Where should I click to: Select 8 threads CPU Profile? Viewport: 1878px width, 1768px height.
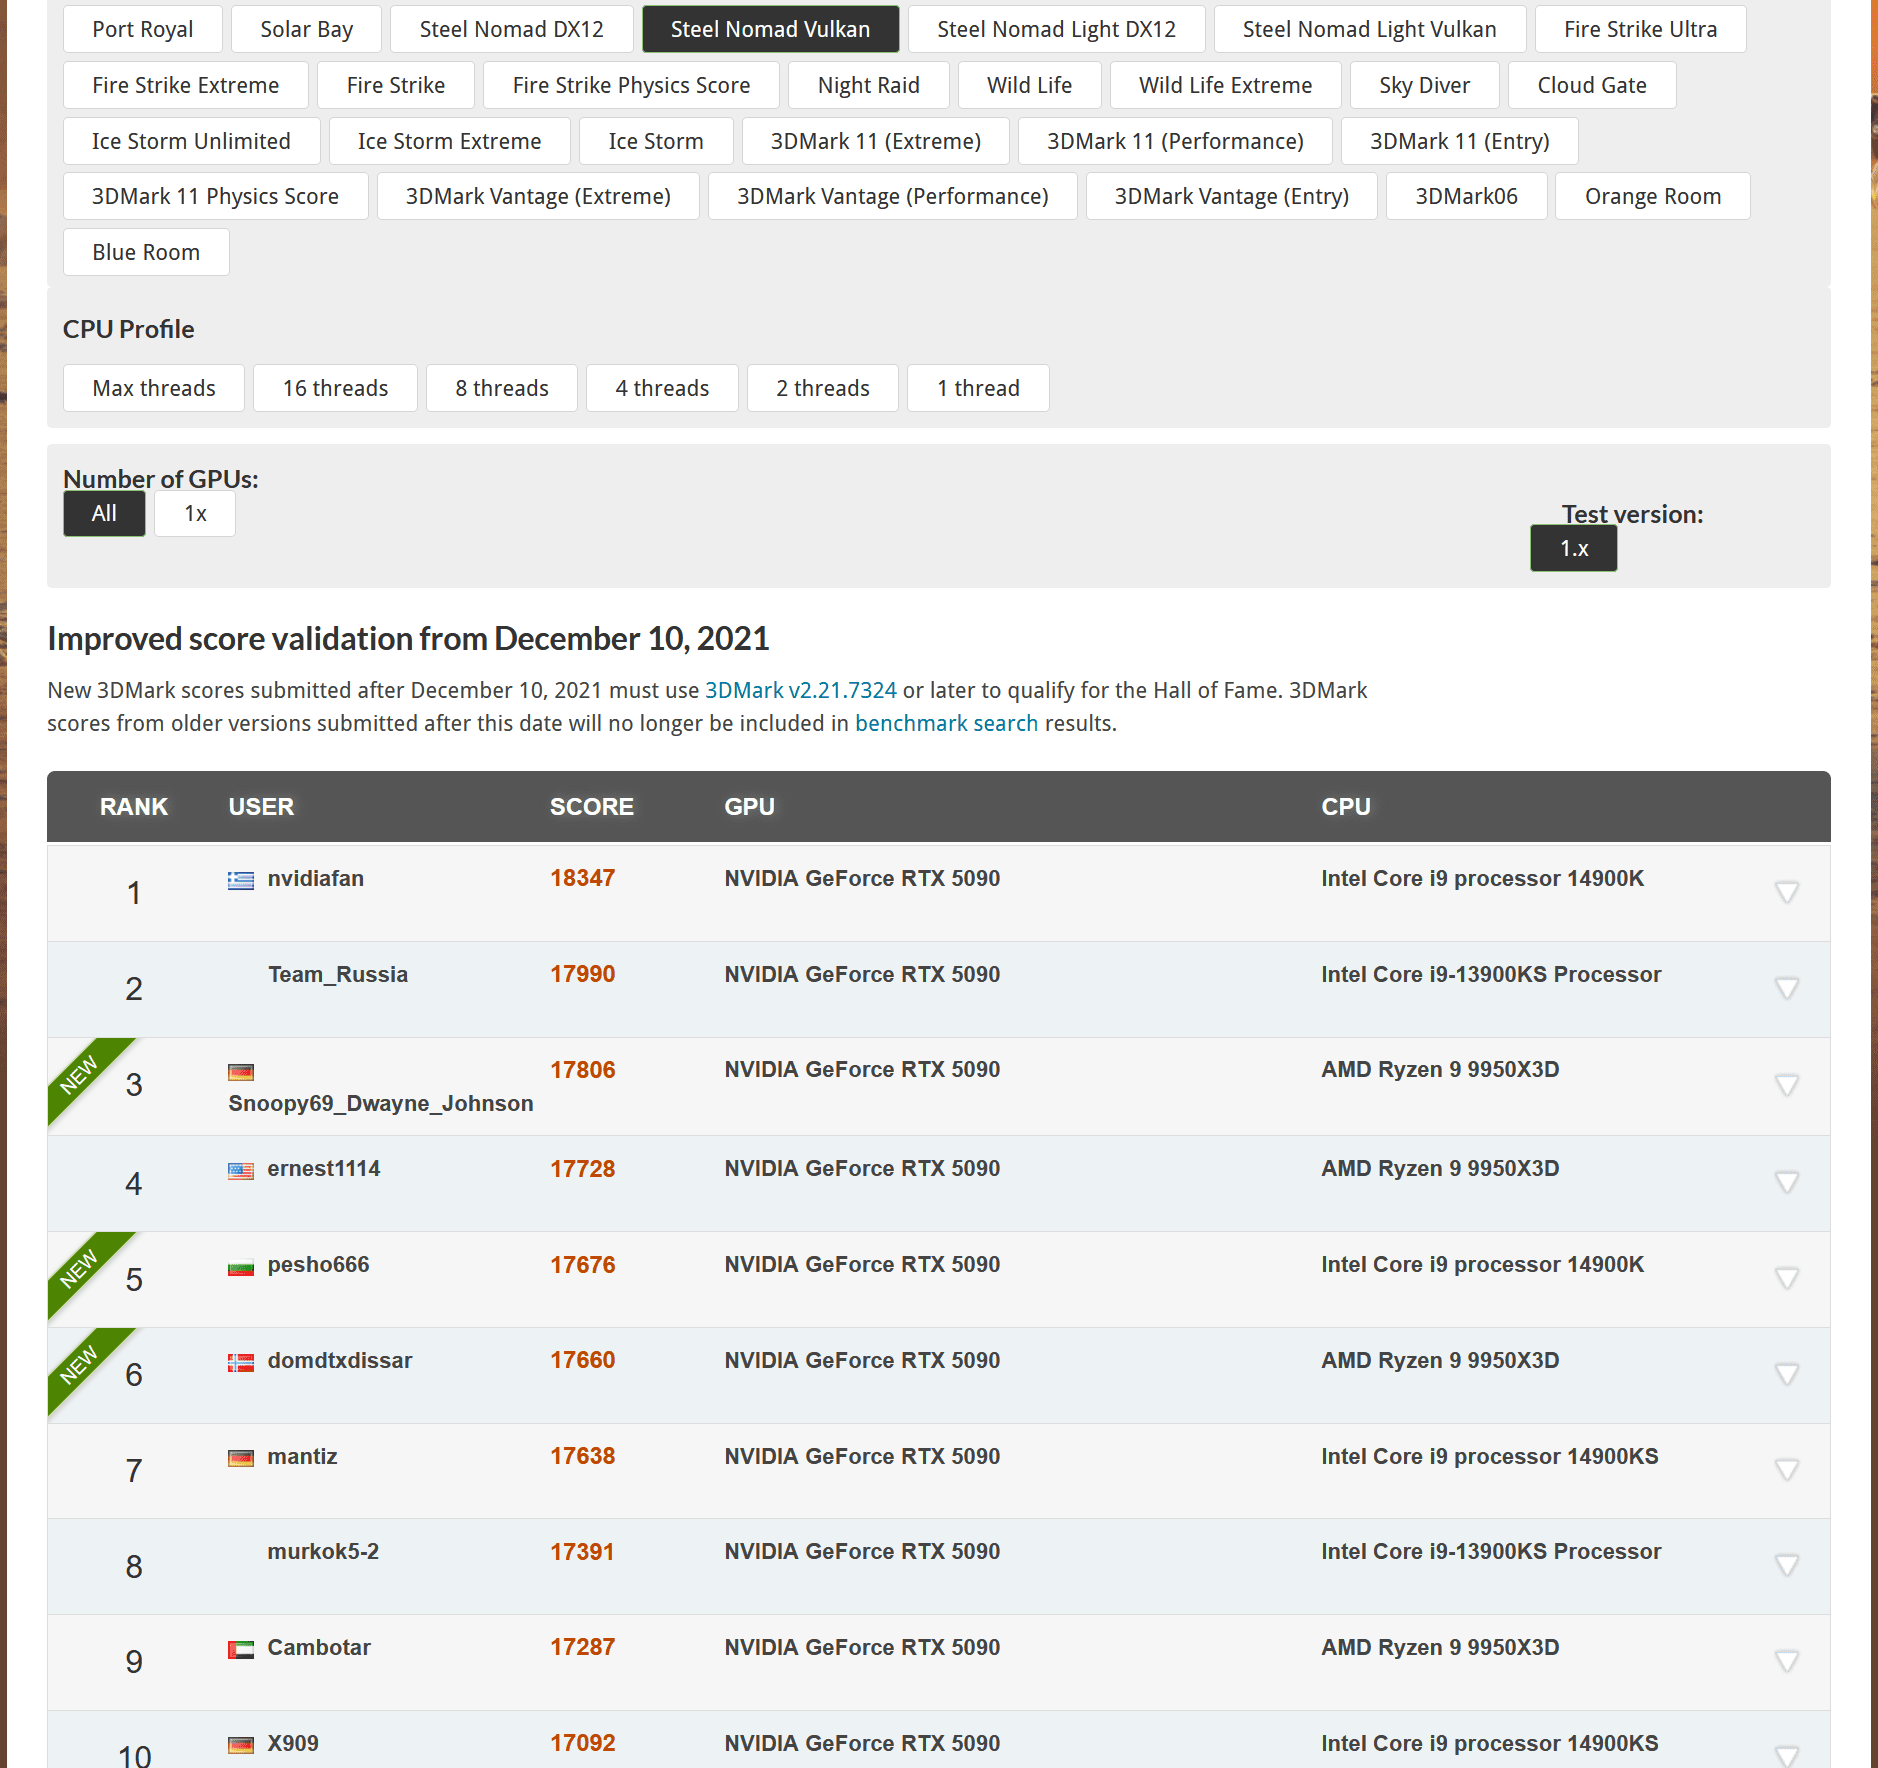tap(502, 388)
